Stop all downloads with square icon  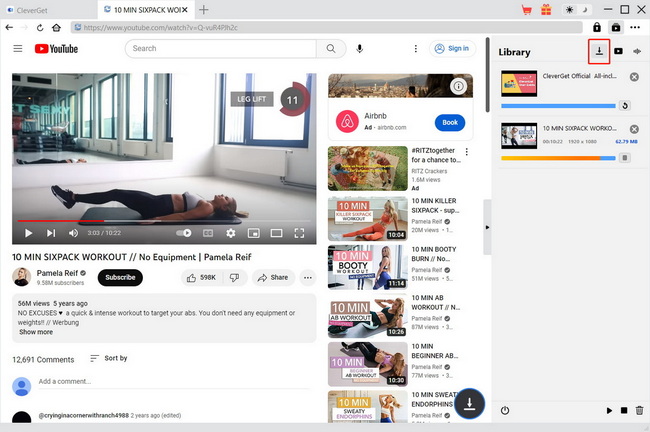point(624,411)
